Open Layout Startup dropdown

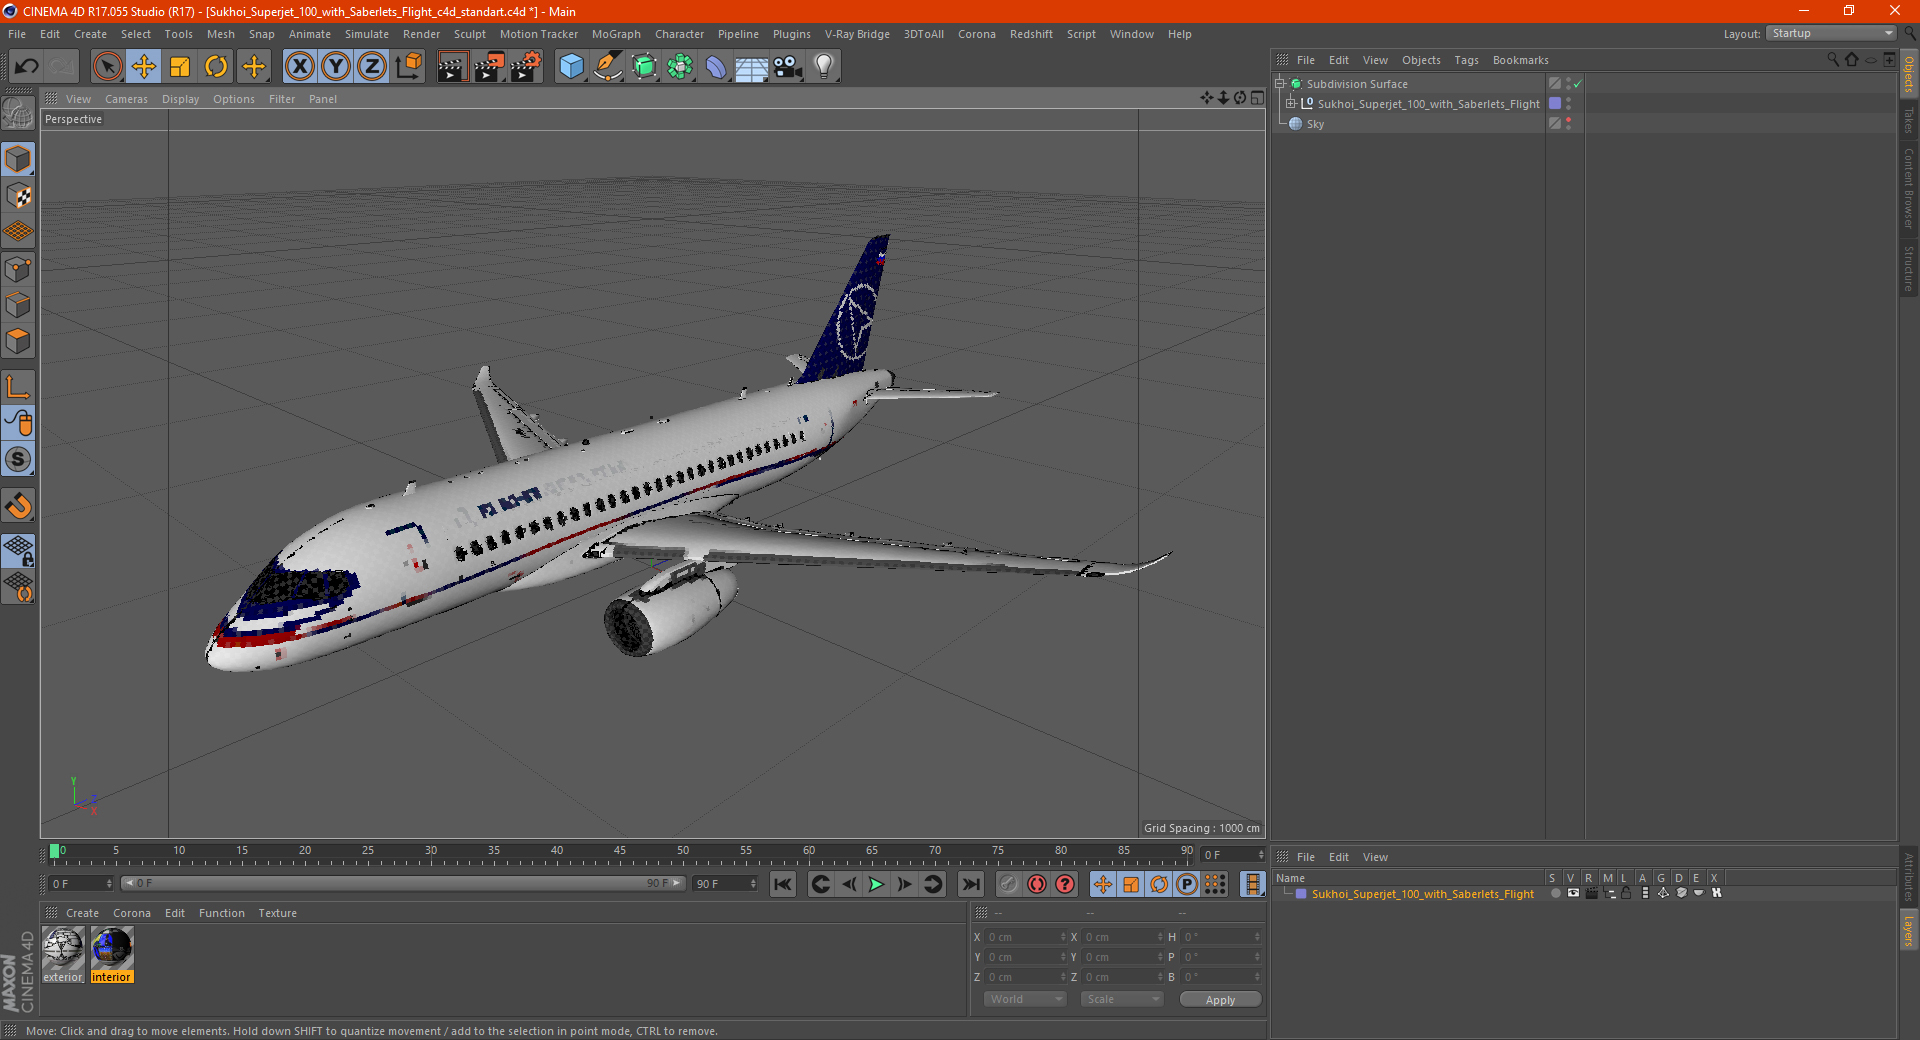coord(1832,33)
